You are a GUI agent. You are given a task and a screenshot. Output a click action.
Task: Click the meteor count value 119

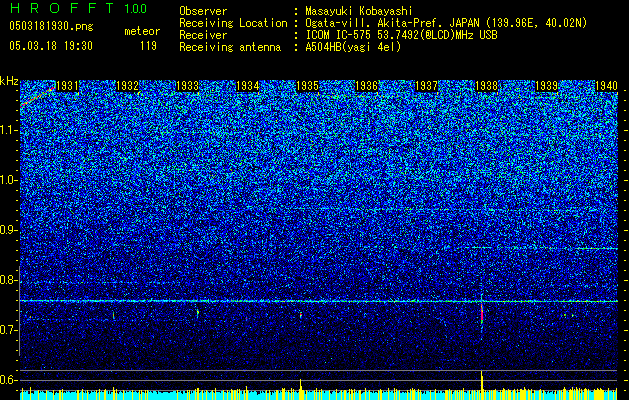click(148, 46)
